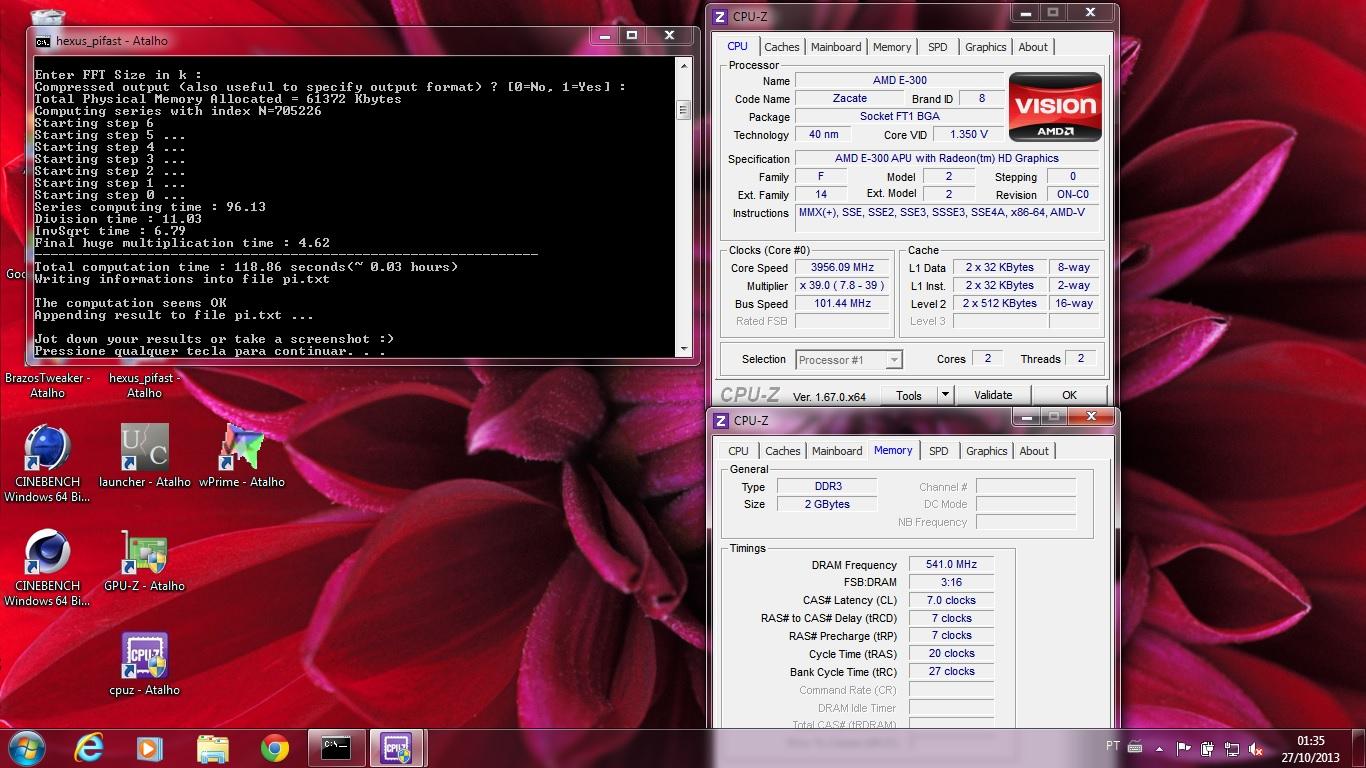Click the console scrollbar down arrow

tap(684, 349)
